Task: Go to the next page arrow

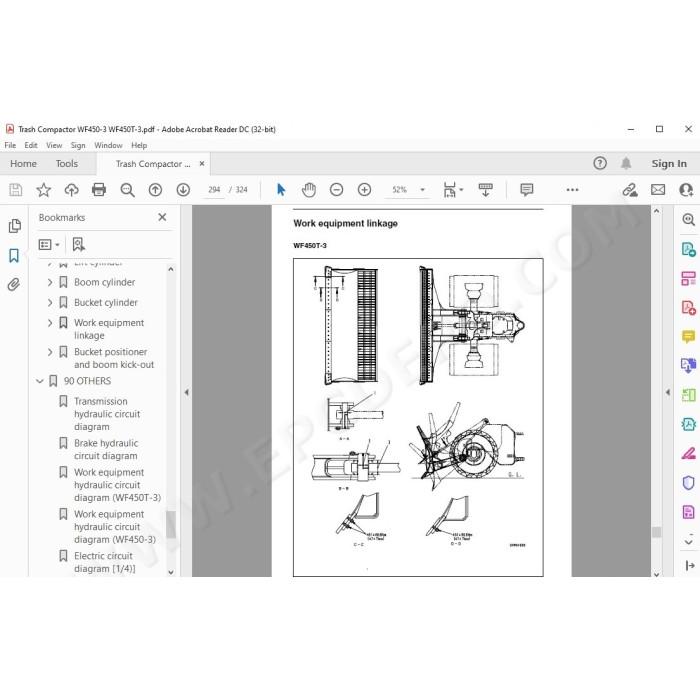Action: [183, 190]
